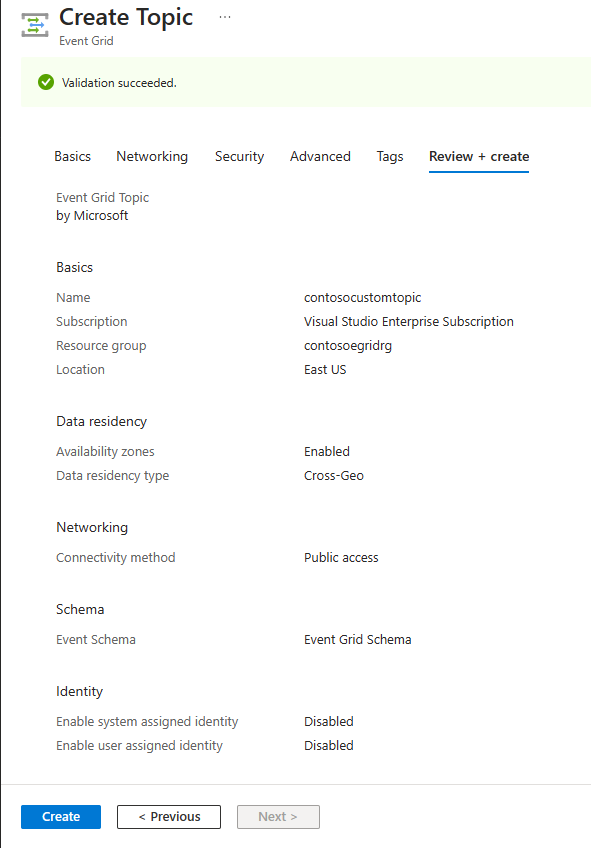Click the Validation succeeded message
591x848 pixels.
[119, 83]
